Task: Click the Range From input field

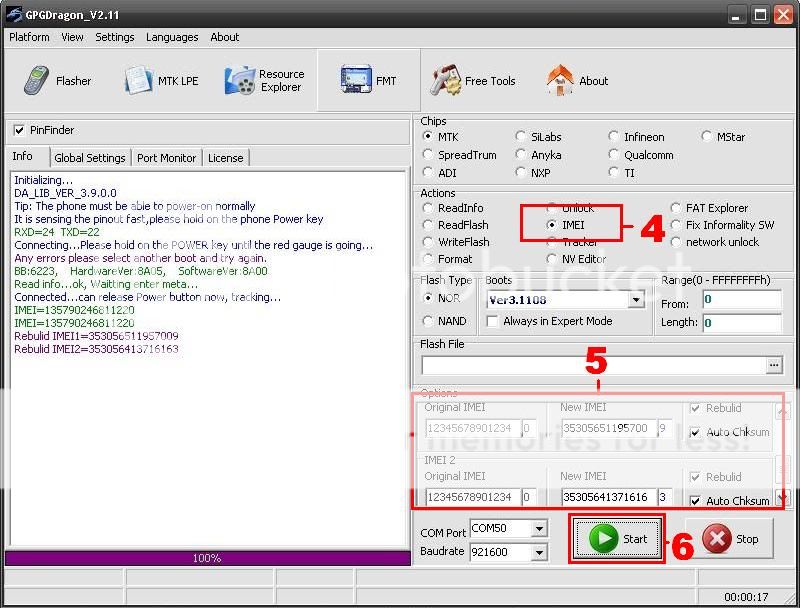Action: click(740, 299)
